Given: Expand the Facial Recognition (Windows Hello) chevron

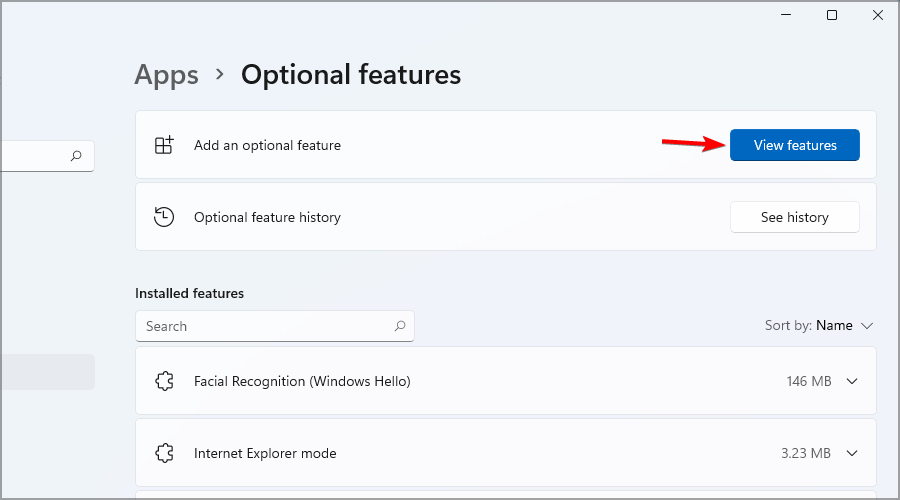Looking at the screenshot, I should 852,381.
